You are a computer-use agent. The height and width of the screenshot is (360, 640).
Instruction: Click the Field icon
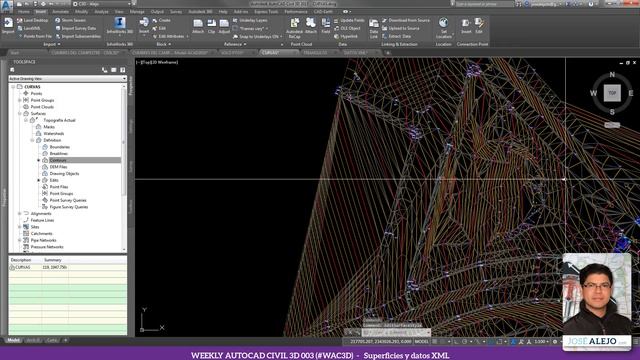pos(326,23)
